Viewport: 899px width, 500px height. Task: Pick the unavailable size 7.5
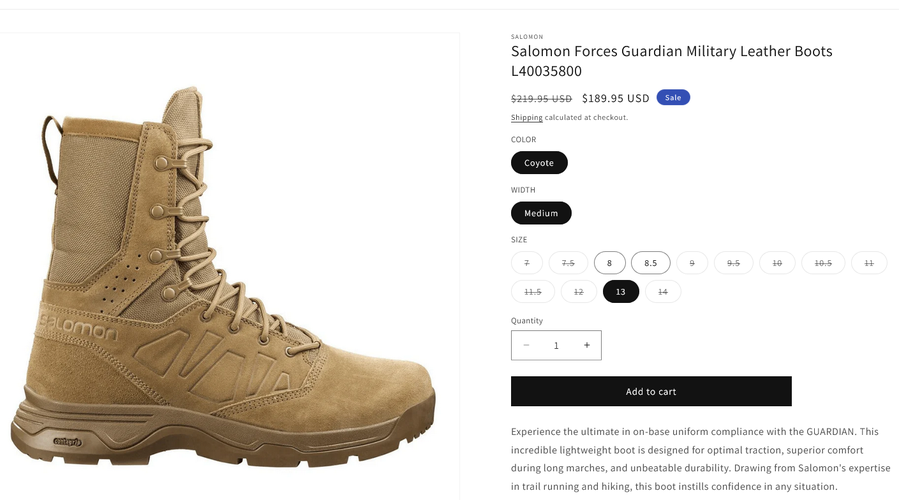point(568,263)
